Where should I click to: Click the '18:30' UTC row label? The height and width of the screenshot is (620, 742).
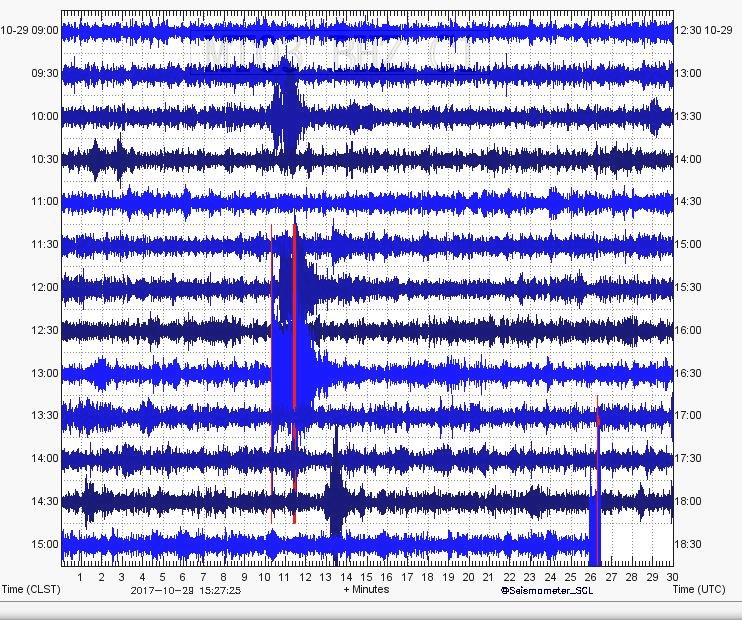[688, 544]
